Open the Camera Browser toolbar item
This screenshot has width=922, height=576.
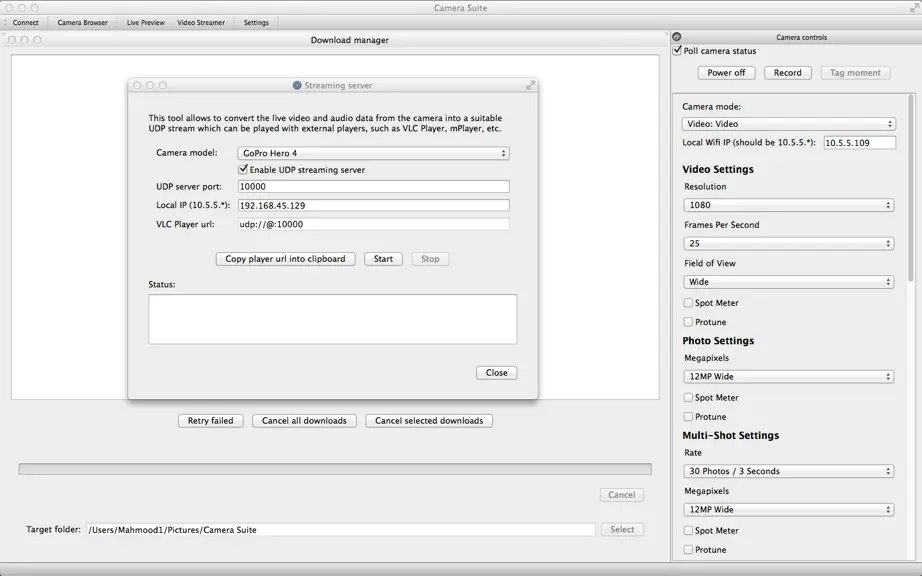[x=83, y=22]
